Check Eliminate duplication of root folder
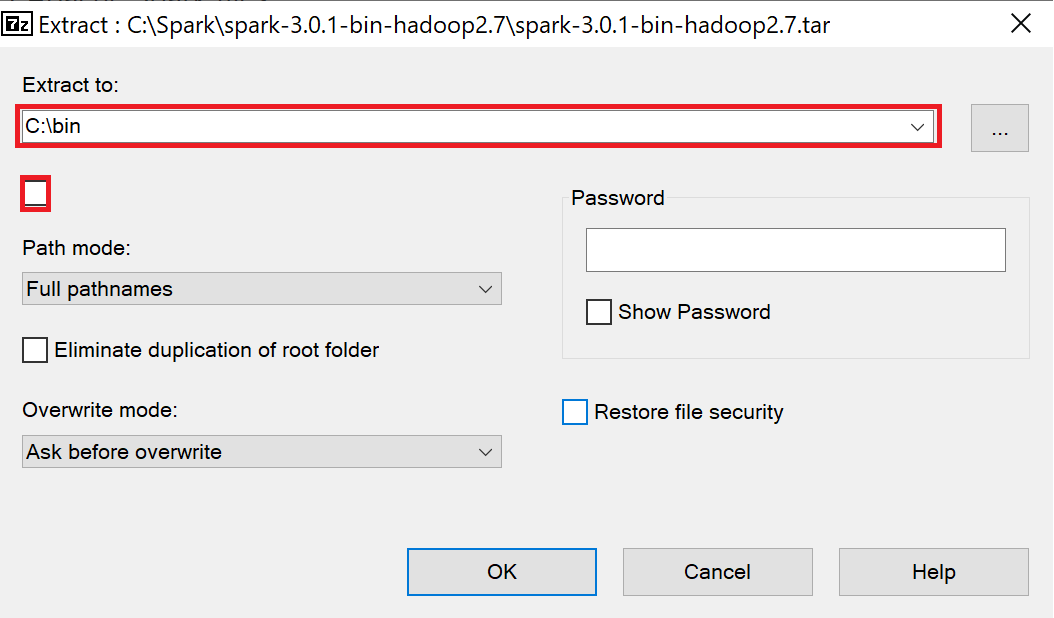 (34, 349)
